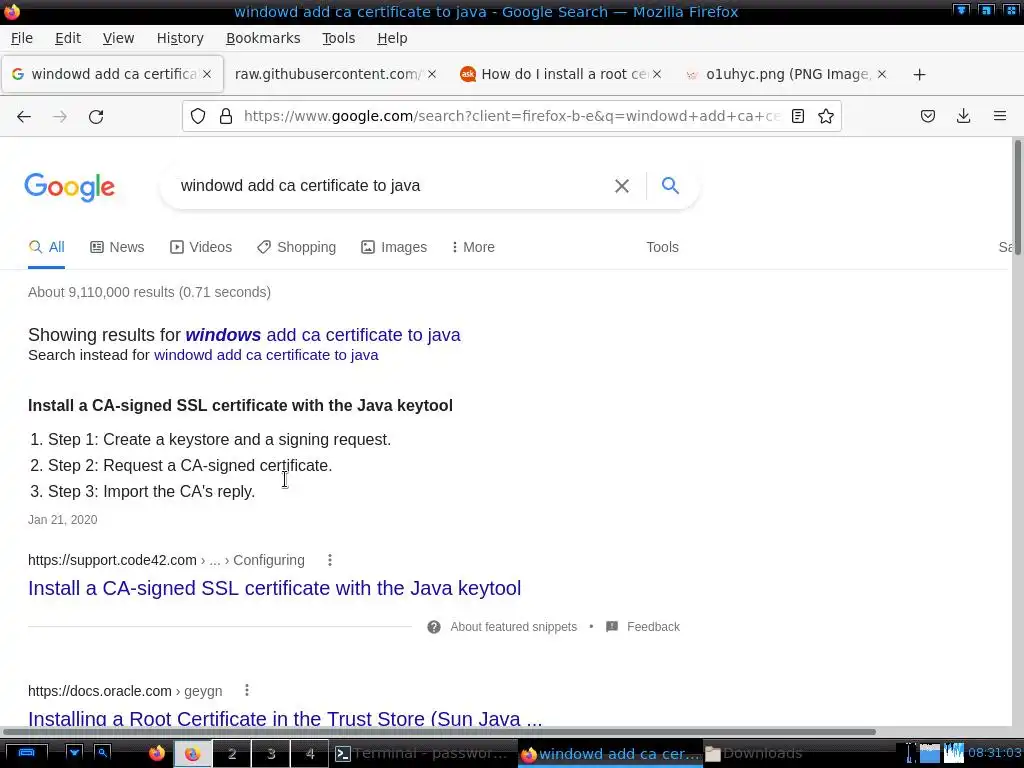Switch to workspace 3 in taskbar
The width and height of the screenshot is (1024, 768).
point(271,754)
